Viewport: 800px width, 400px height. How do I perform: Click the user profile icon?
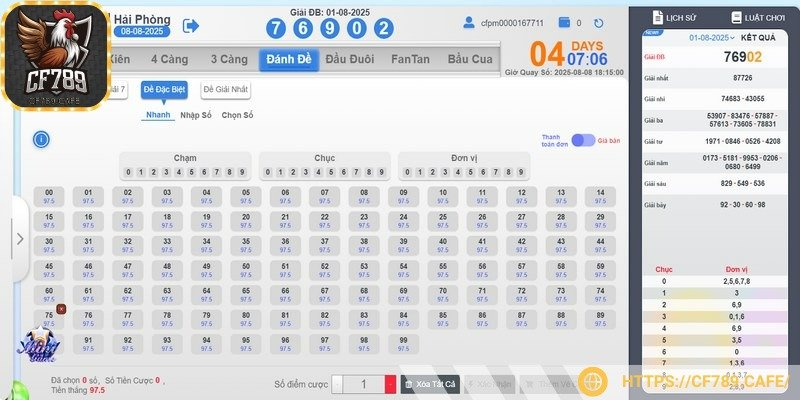pyautogui.click(x=468, y=22)
